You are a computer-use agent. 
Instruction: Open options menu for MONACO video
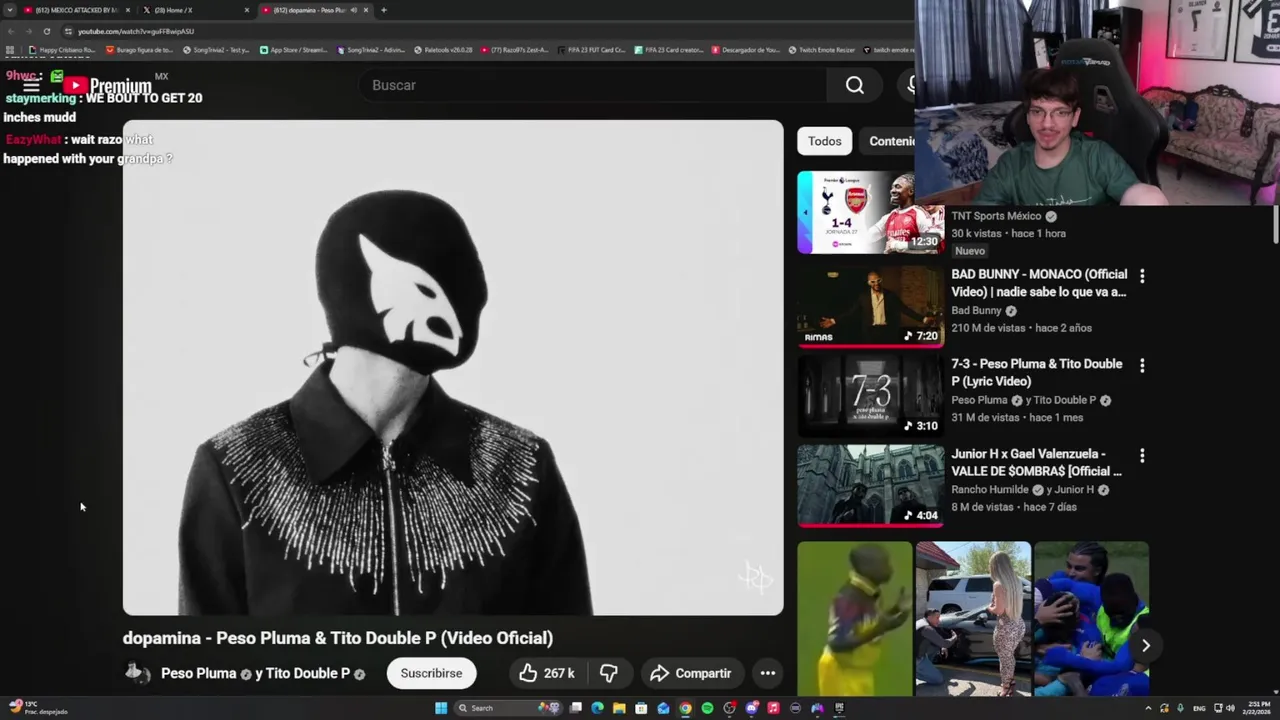tap(1142, 275)
